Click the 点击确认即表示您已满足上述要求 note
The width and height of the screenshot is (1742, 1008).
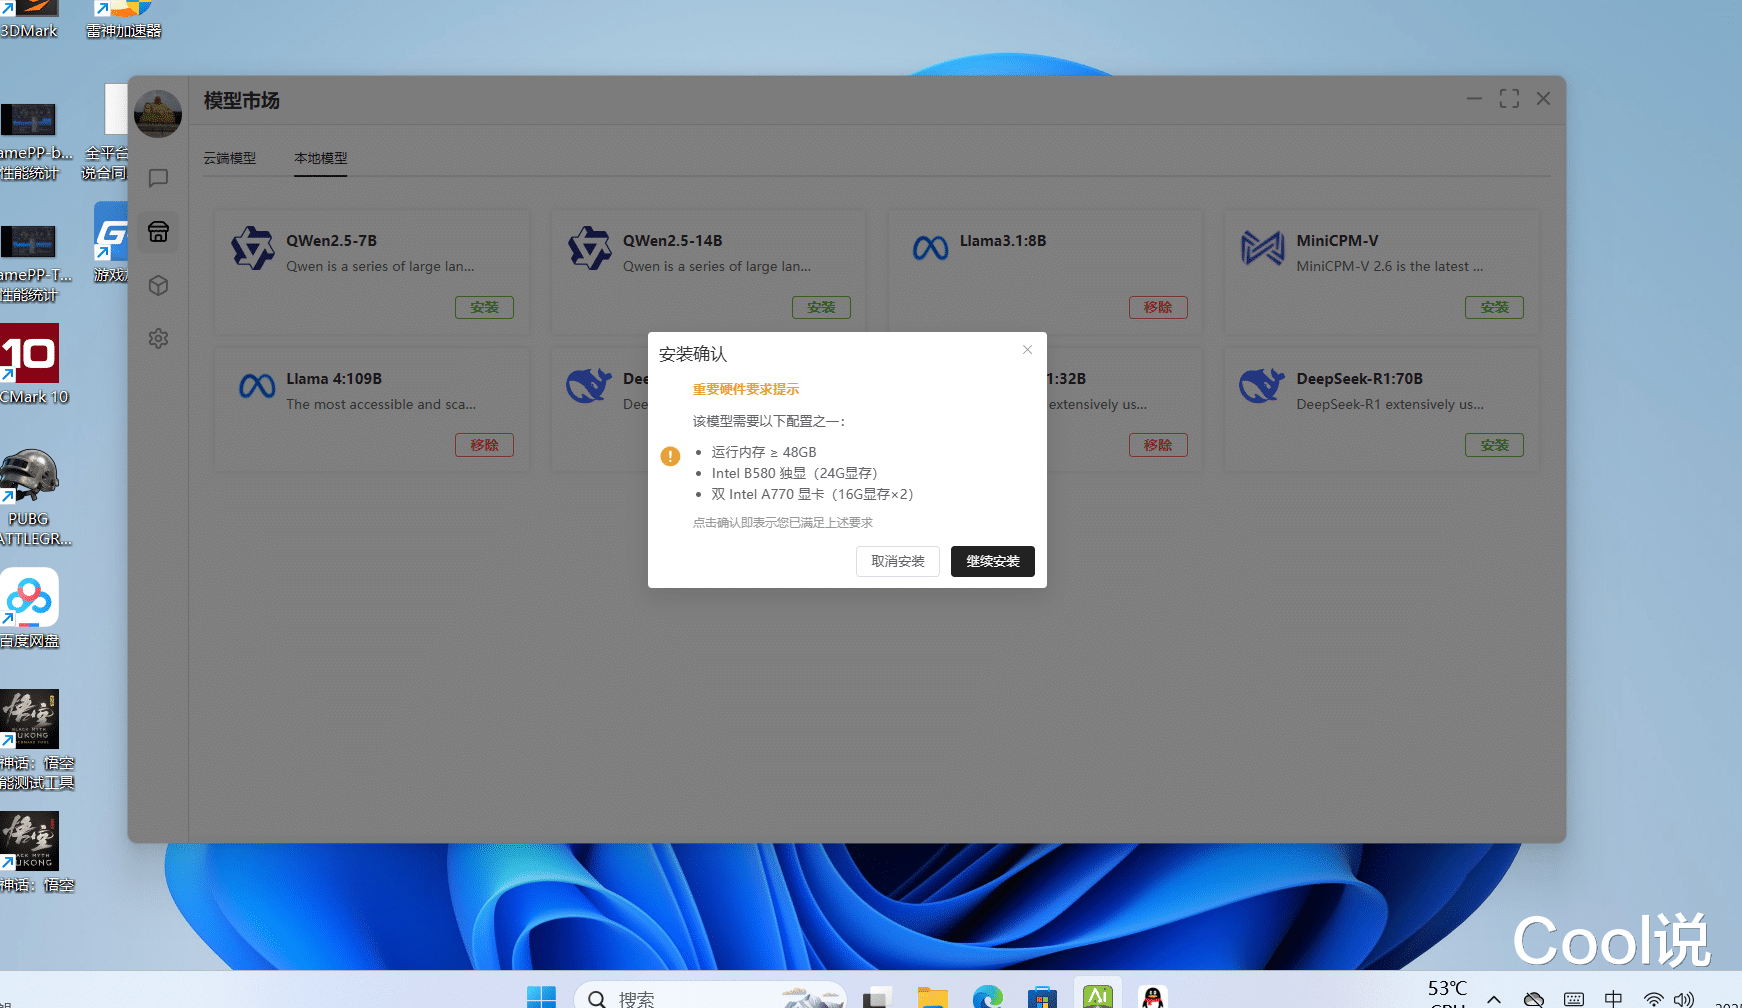(x=783, y=523)
